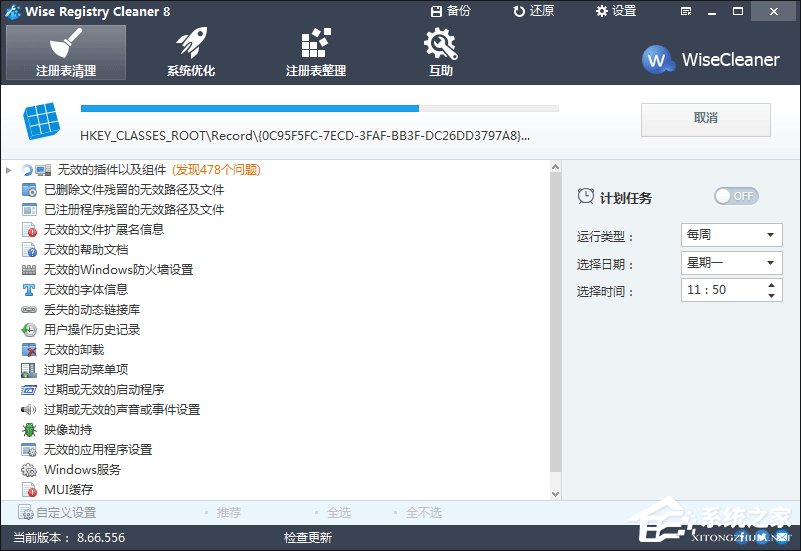The image size is (801, 551).
Task: Click icon of 无效的应用程序设置
Action: pos(29,450)
